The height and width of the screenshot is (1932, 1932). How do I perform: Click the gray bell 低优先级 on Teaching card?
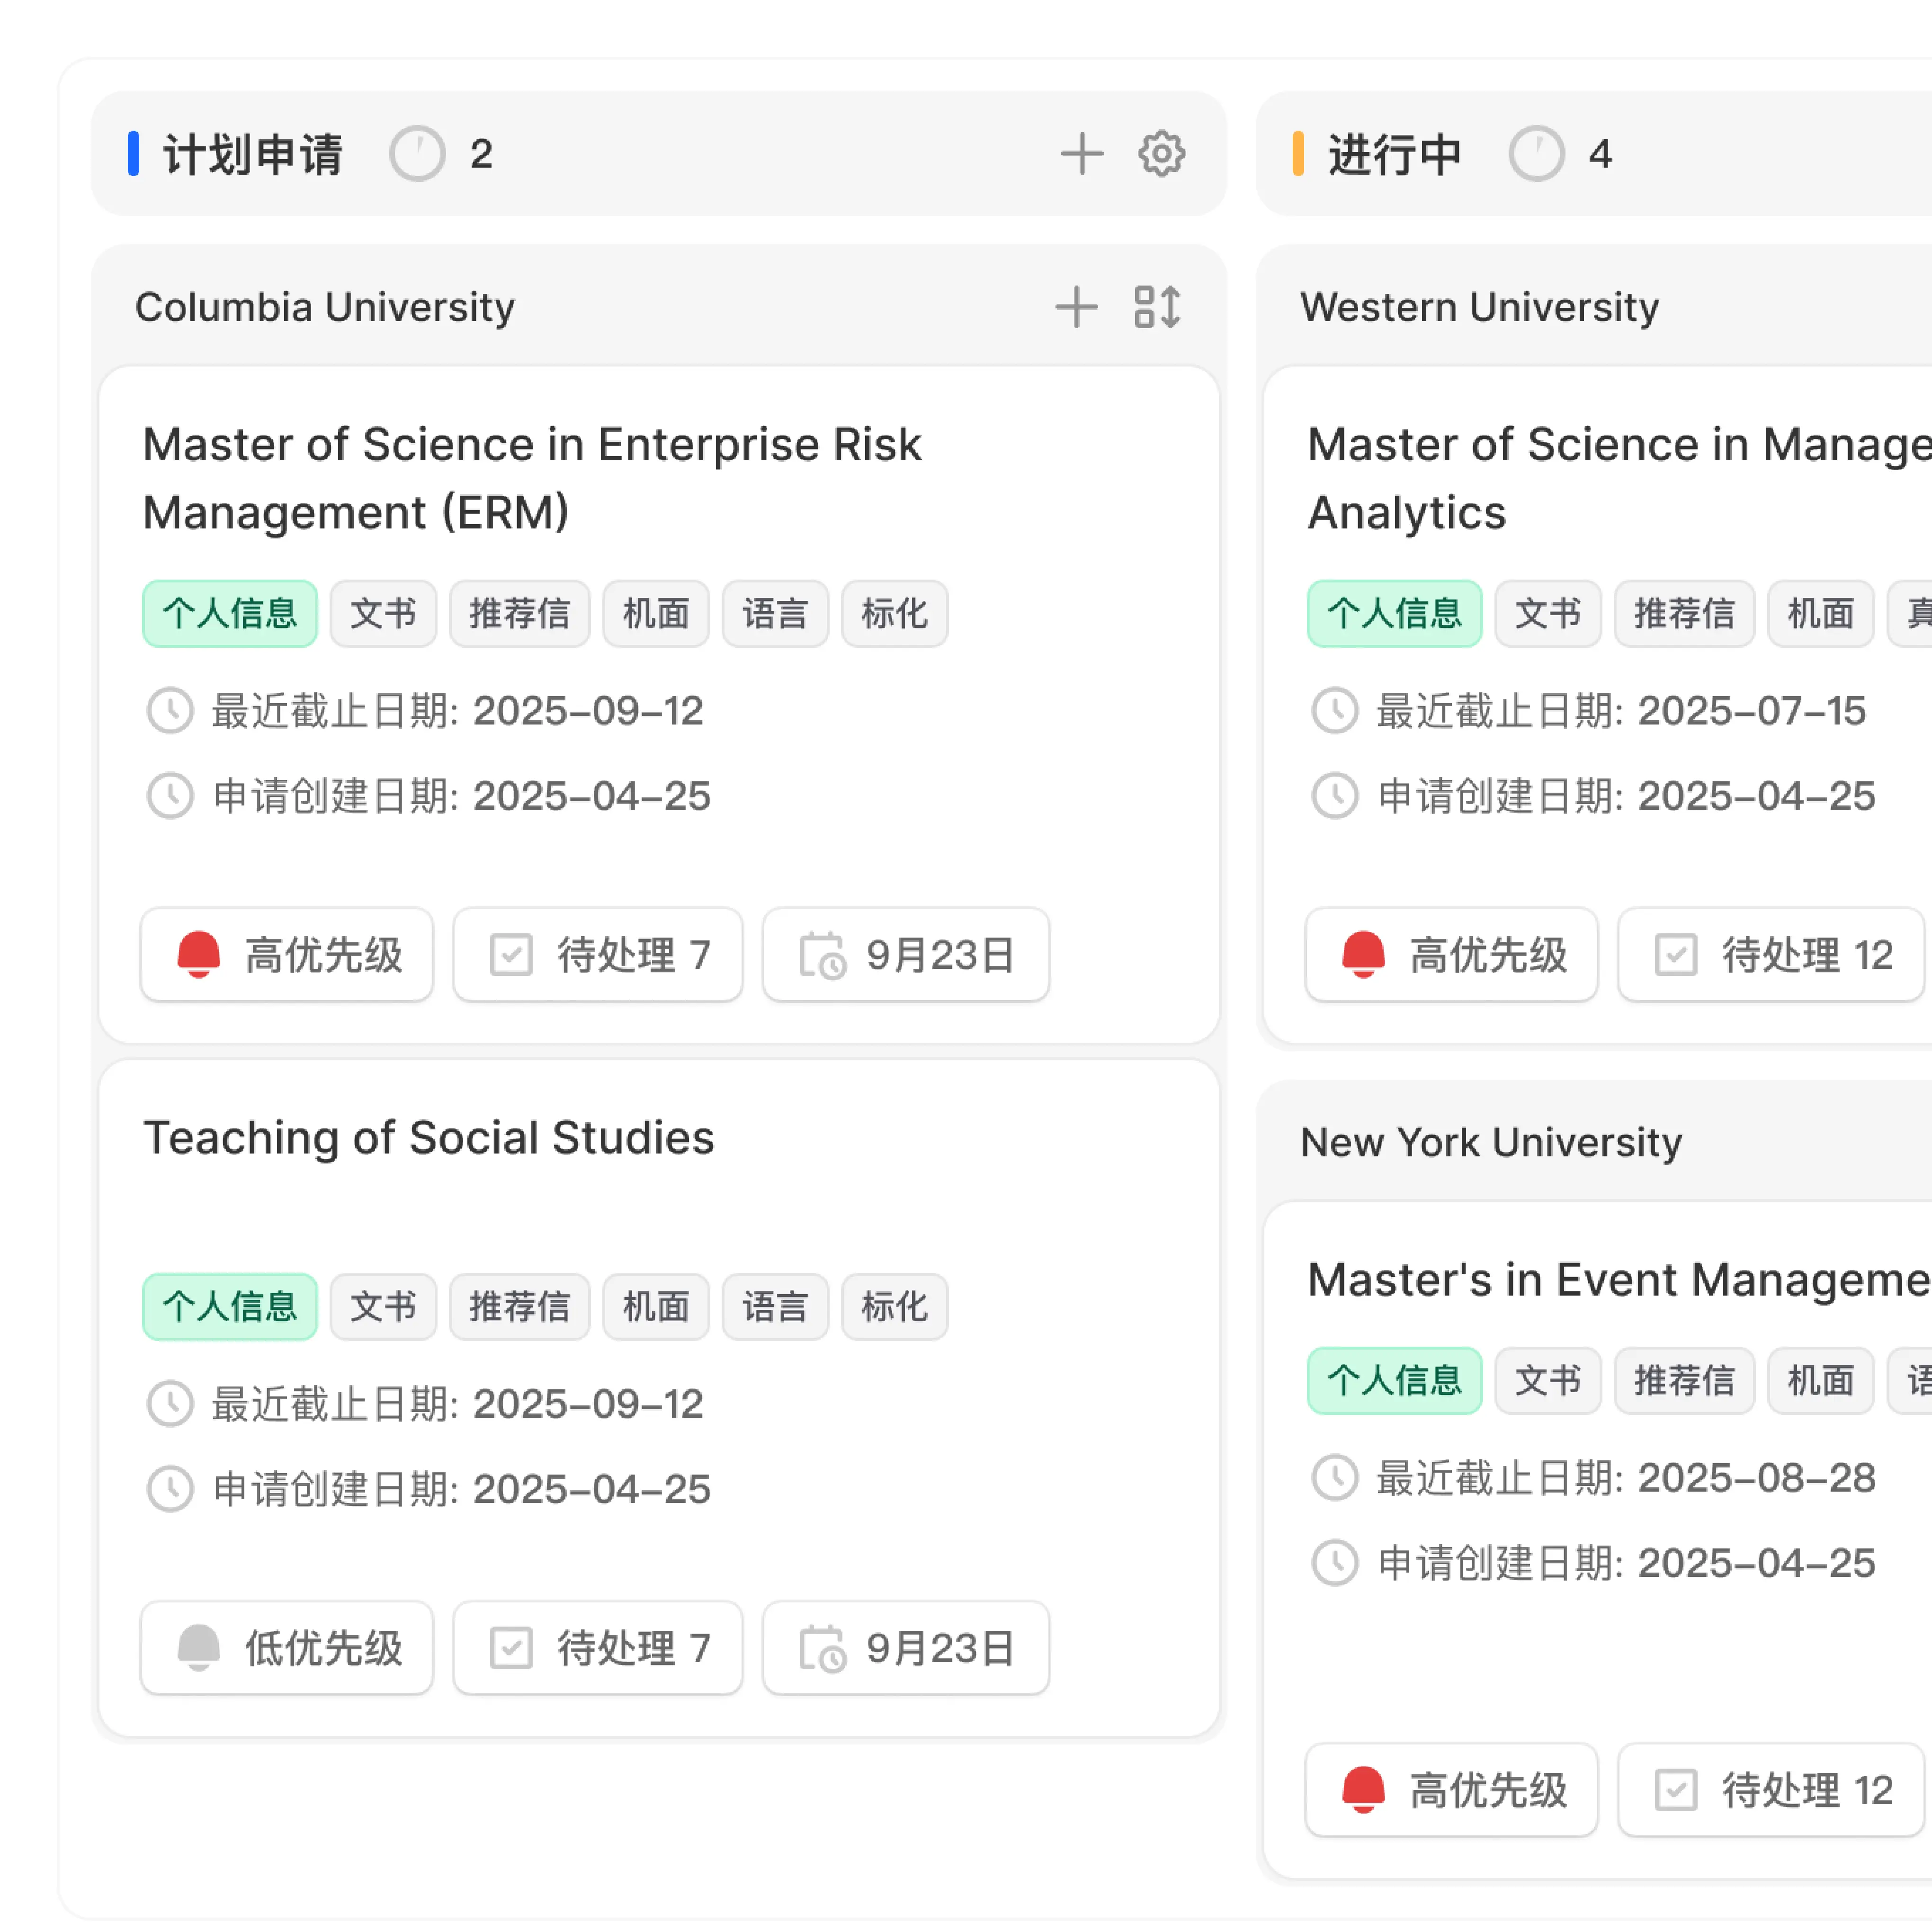click(x=287, y=1647)
